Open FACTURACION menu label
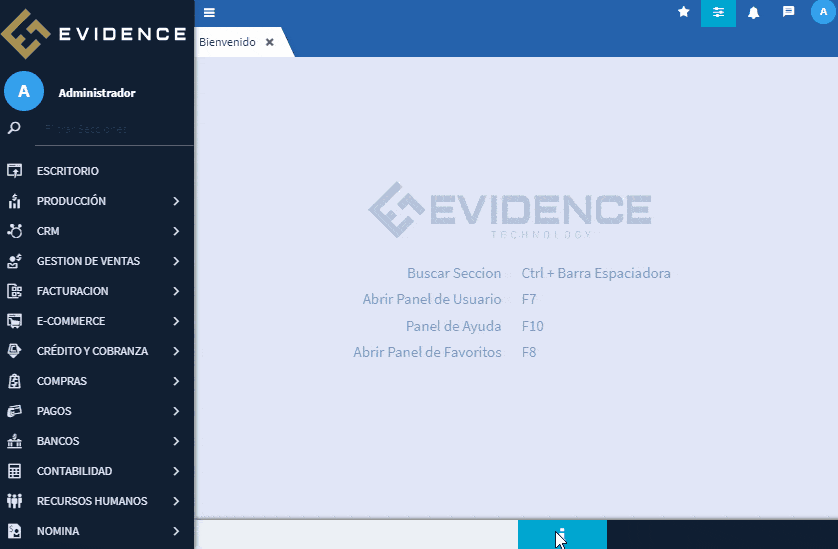838x549 pixels. [73, 291]
